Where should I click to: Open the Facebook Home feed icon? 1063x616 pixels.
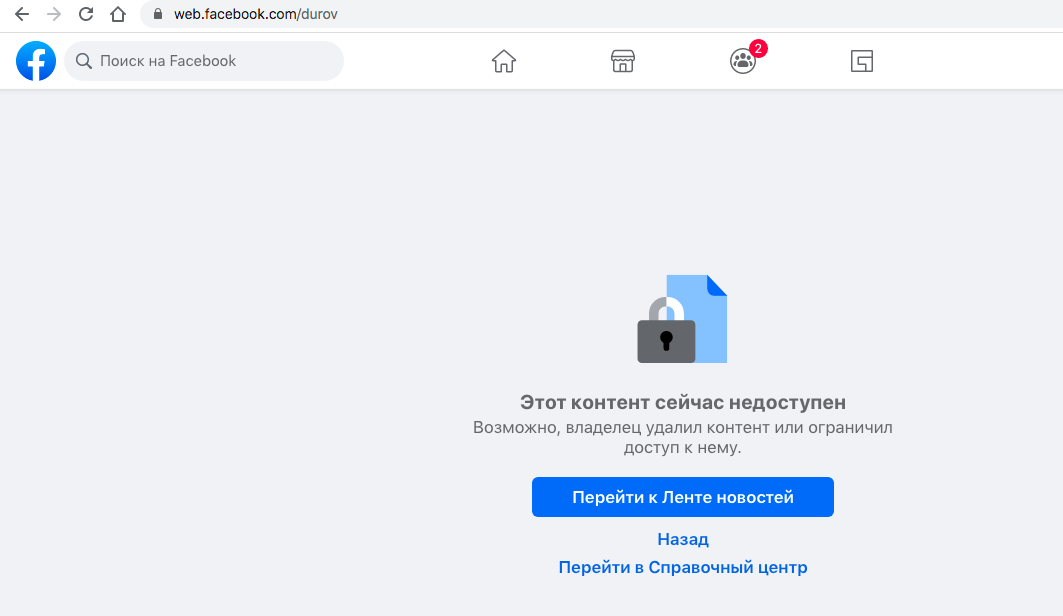coord(504,62)
